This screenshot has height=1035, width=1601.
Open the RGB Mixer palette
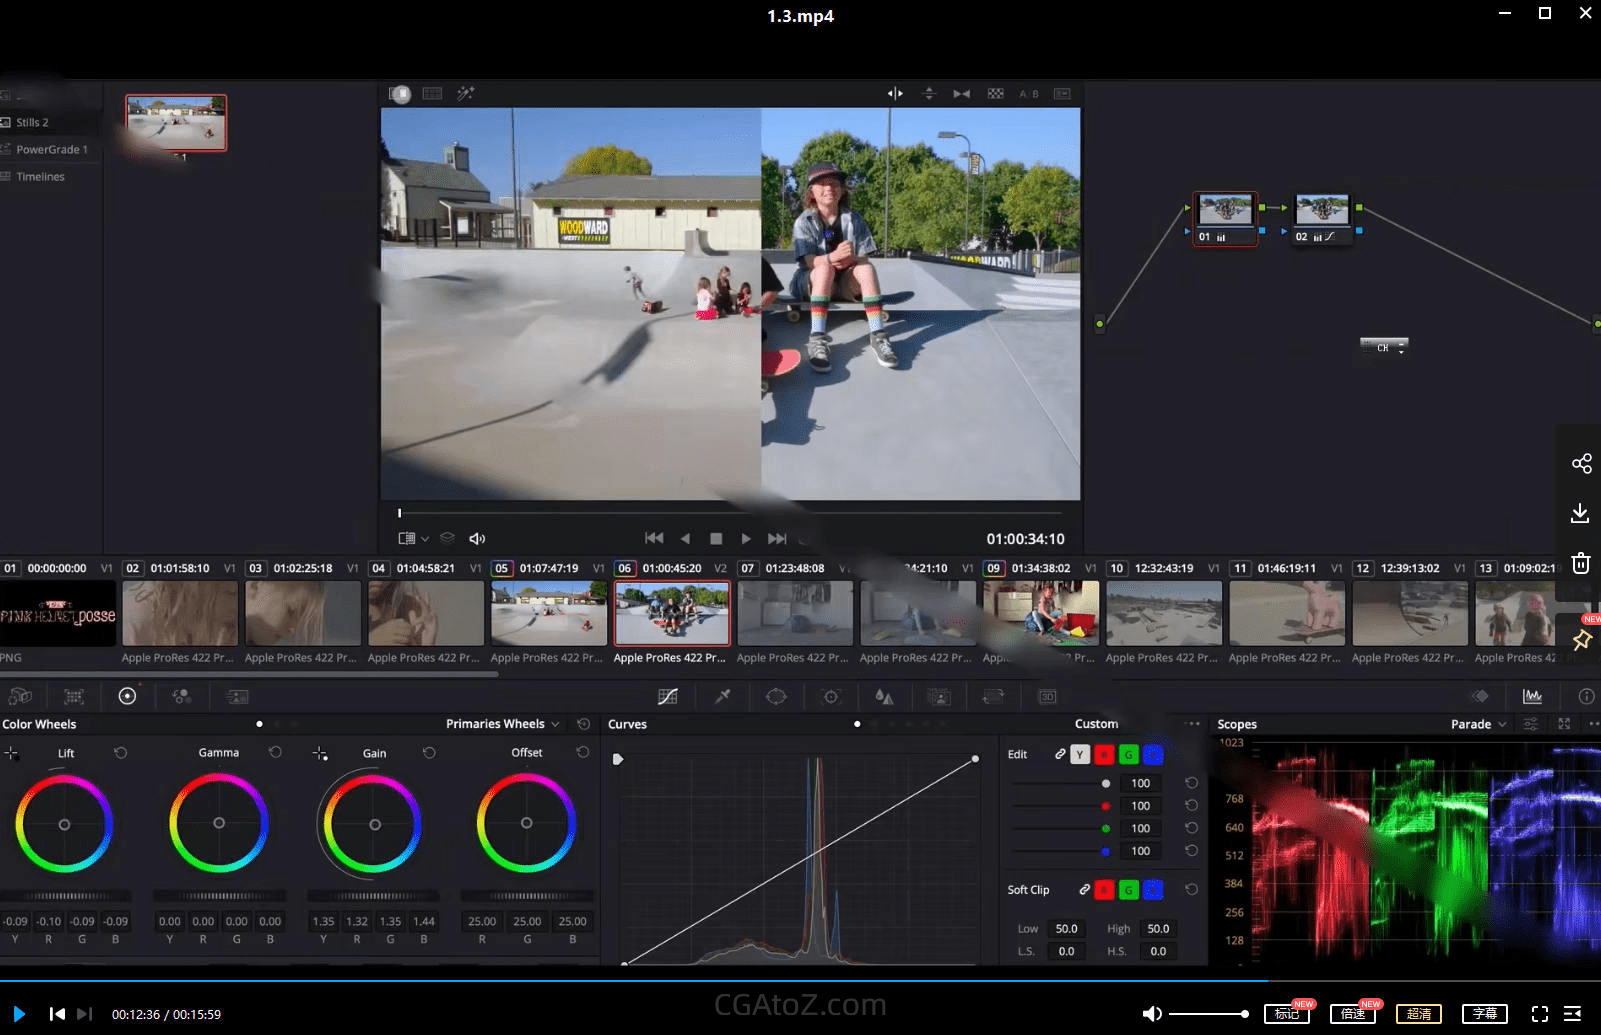click(180, 696)
